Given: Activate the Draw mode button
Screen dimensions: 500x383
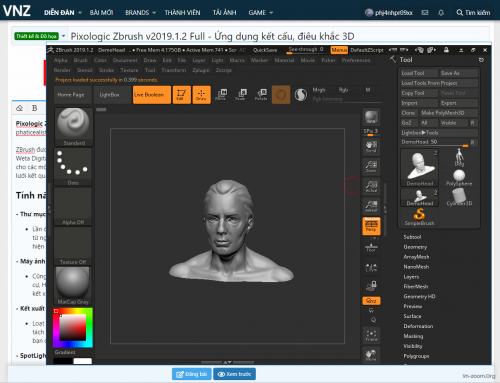Looking at the screenshot, I should click(201, 95).
